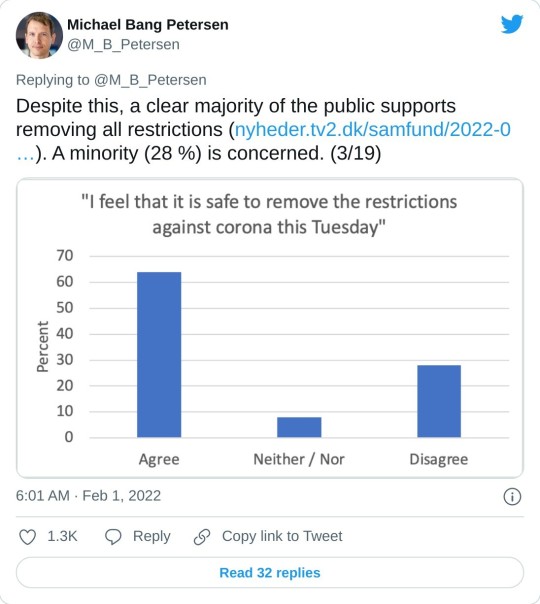Click the Neither / Nor bar

299,427
